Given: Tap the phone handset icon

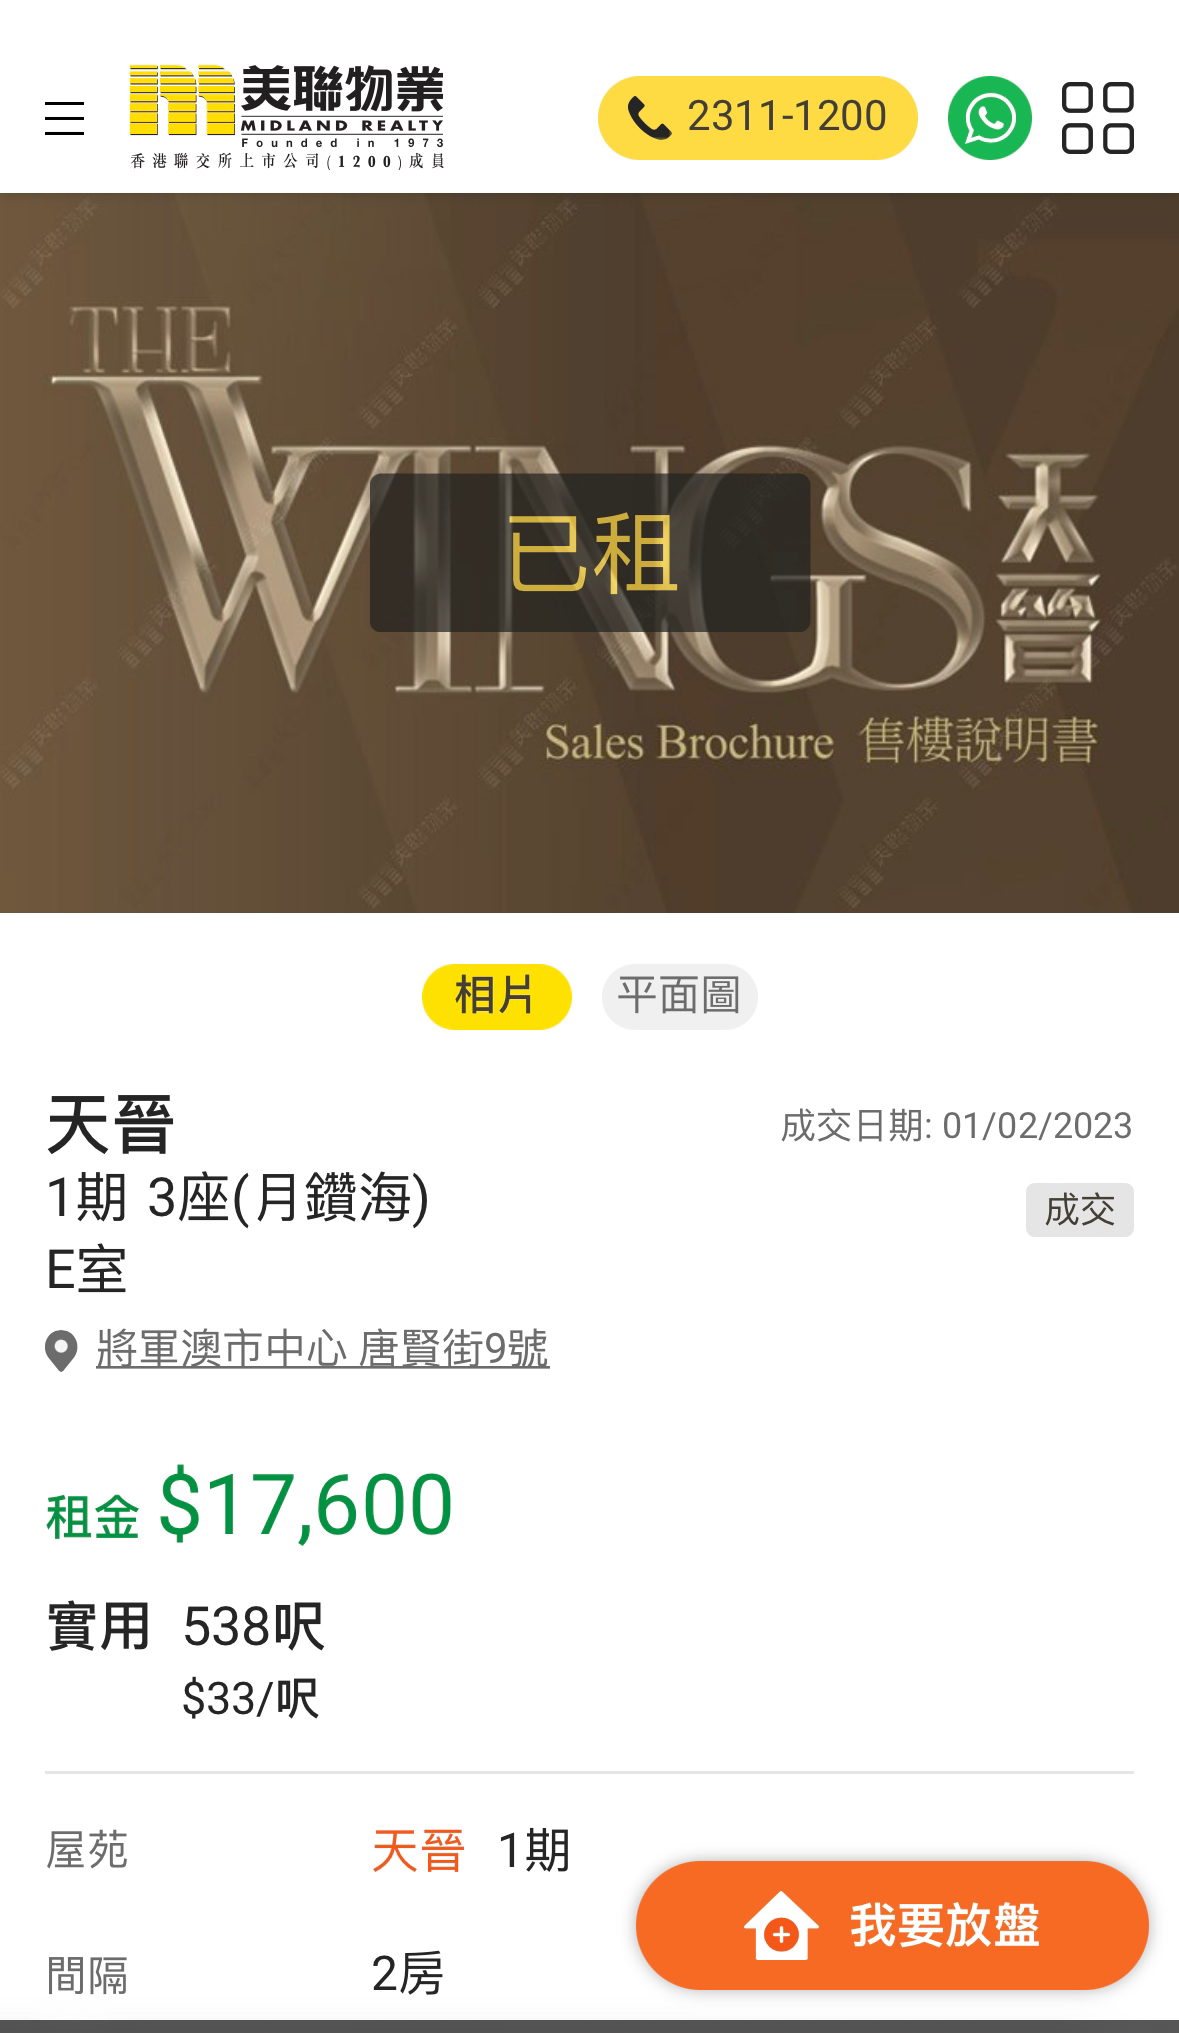Looking at the screenshot, I should [x=648, y=119].
